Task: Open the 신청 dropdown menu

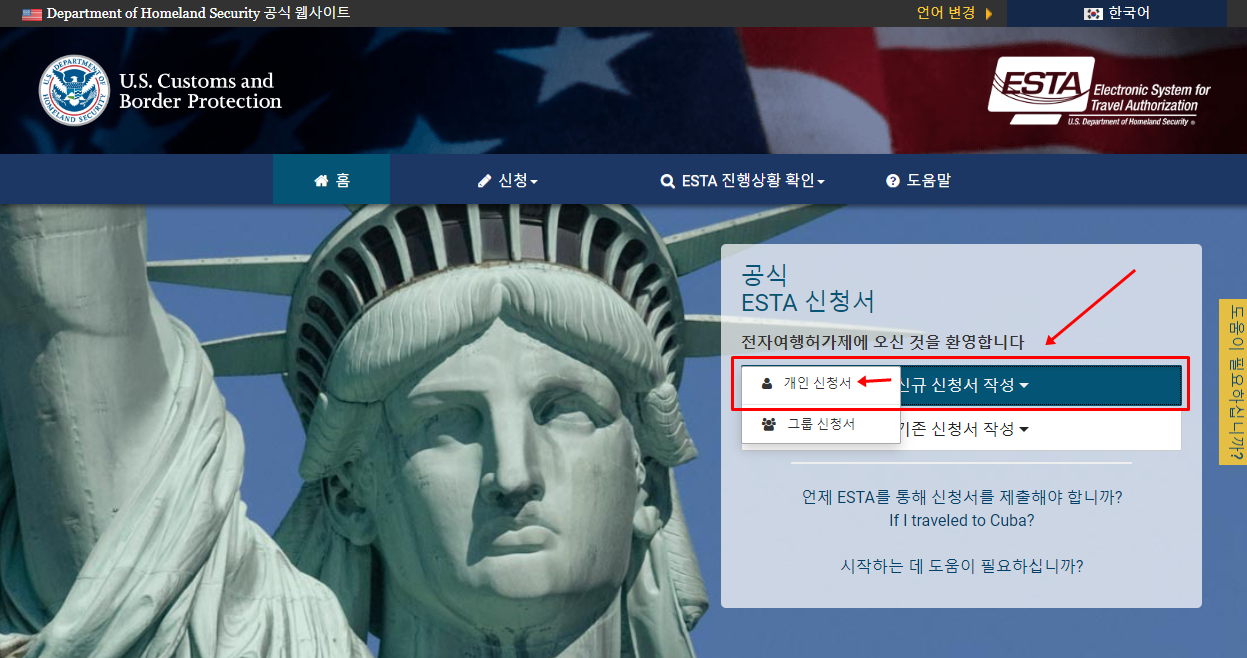Action: click(x=508, y=181)
